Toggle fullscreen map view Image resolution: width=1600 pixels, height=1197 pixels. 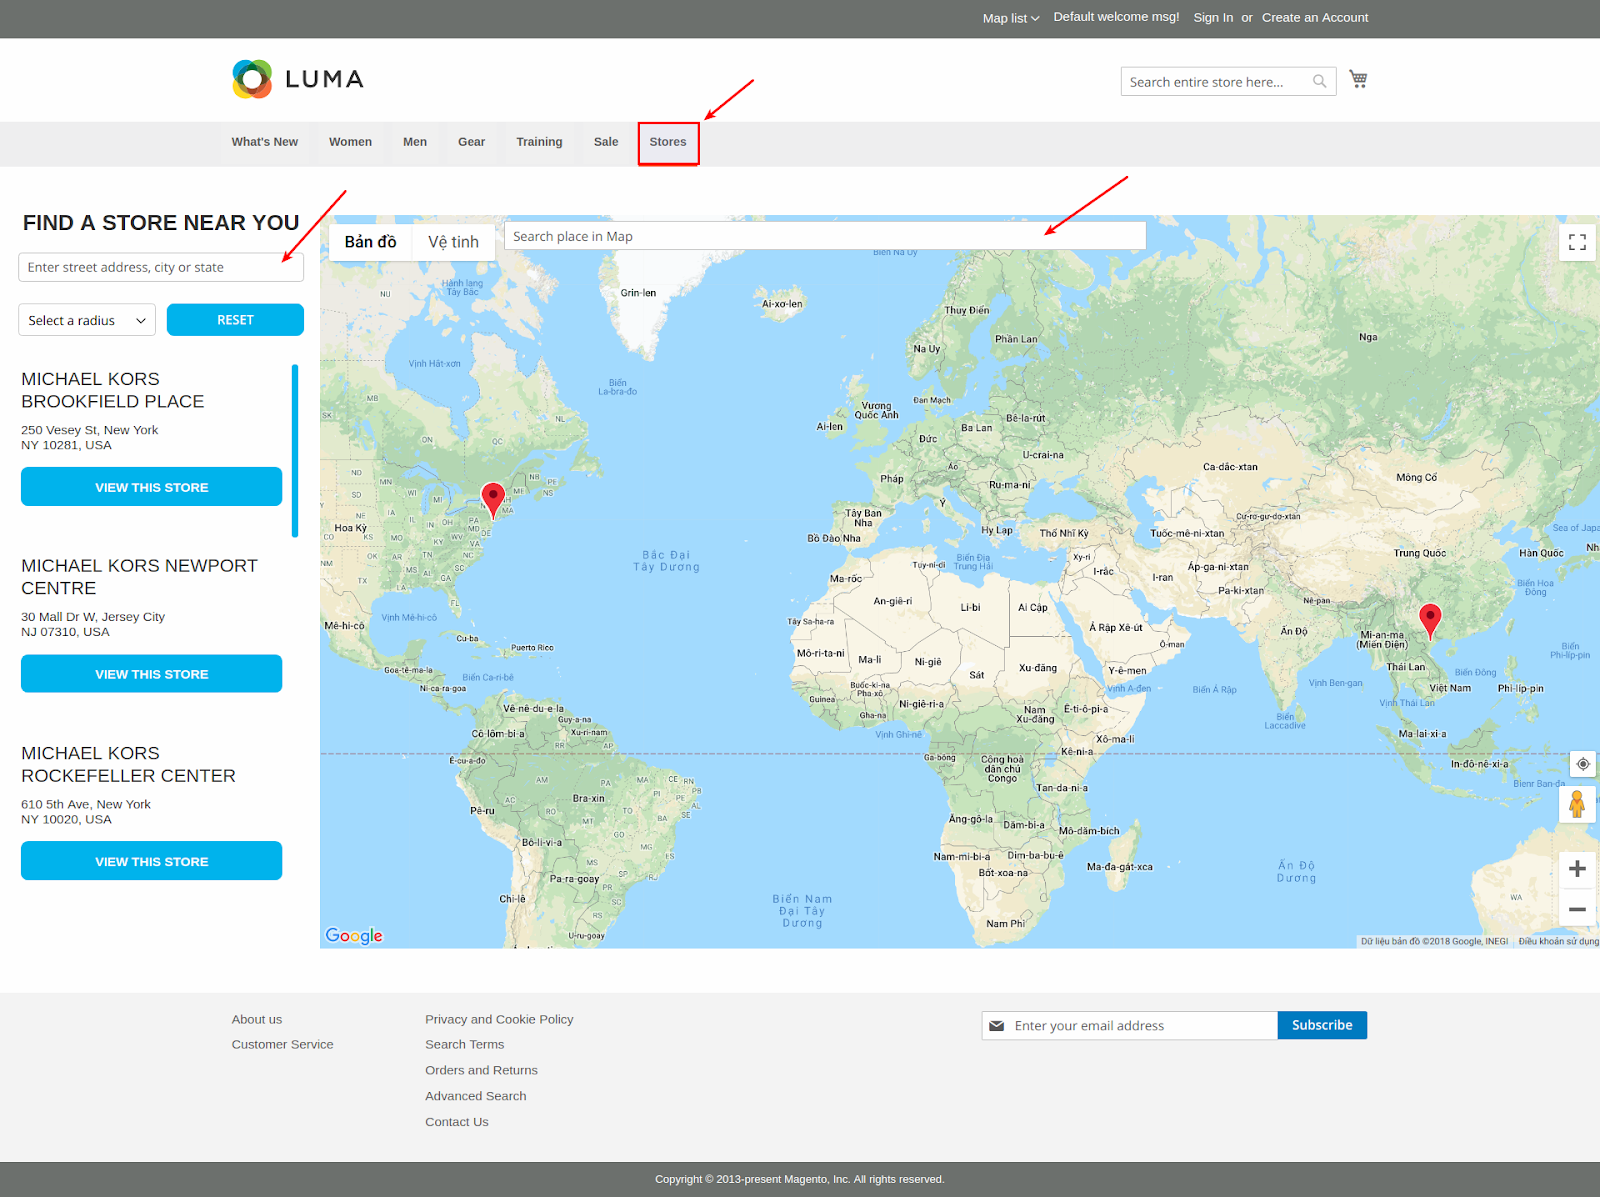(1577, 242)
